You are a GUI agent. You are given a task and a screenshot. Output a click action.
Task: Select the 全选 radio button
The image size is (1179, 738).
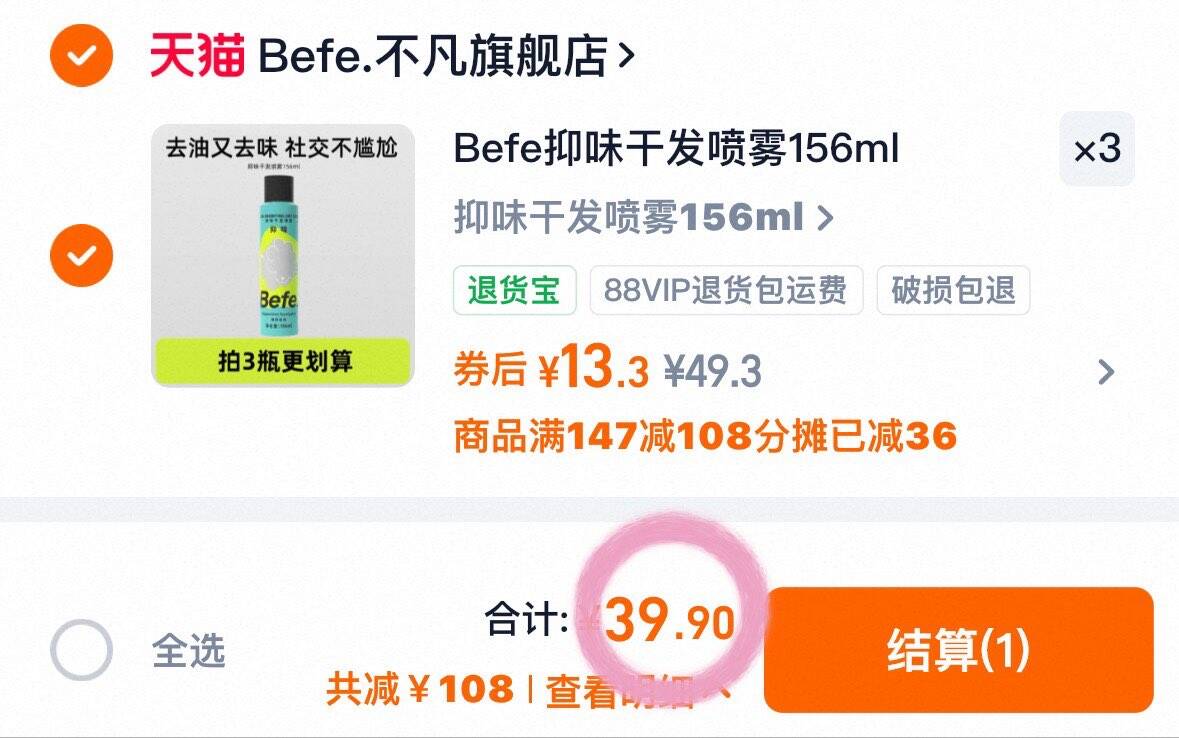click(81, 650)
